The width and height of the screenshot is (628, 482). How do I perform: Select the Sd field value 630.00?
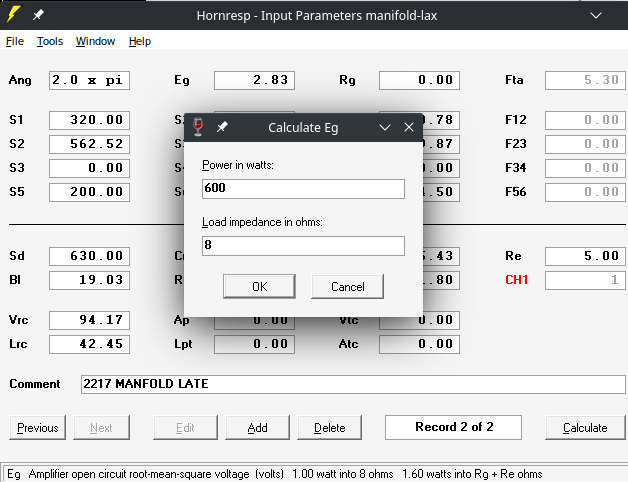pyautogui.click(x=89, y=256)
